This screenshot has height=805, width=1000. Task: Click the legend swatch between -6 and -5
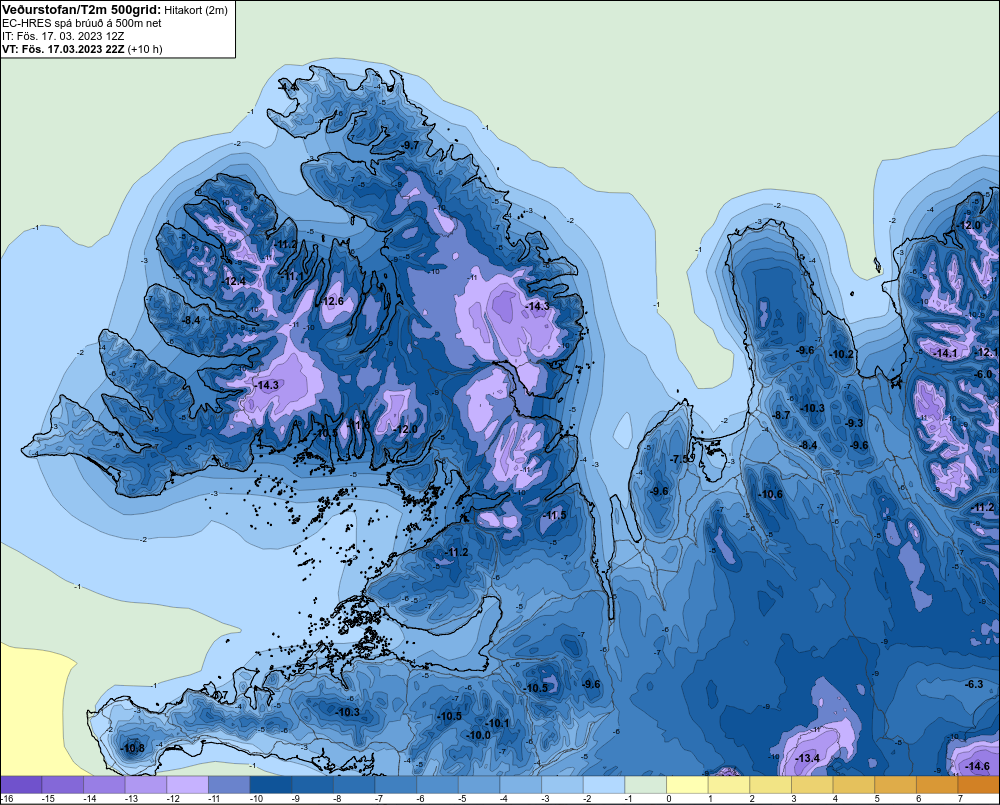click(438, 785)
